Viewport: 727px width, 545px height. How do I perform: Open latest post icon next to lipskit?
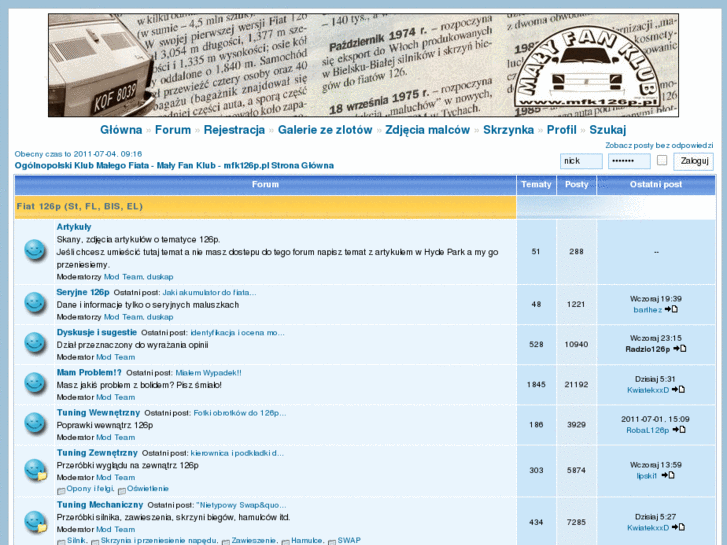tap(668, 475)
